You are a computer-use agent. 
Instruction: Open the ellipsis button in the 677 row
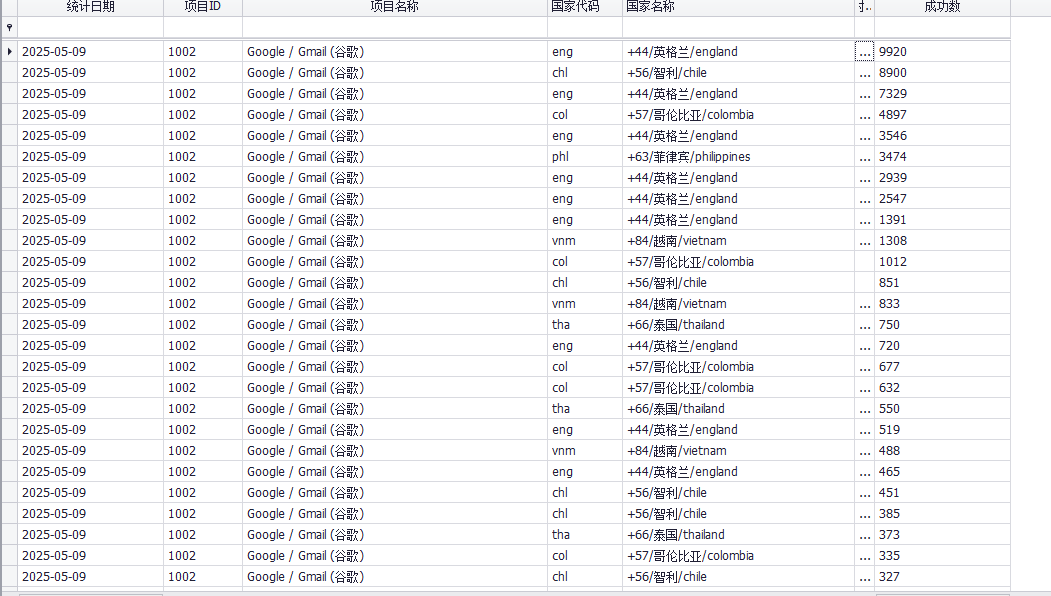[865, 367]
